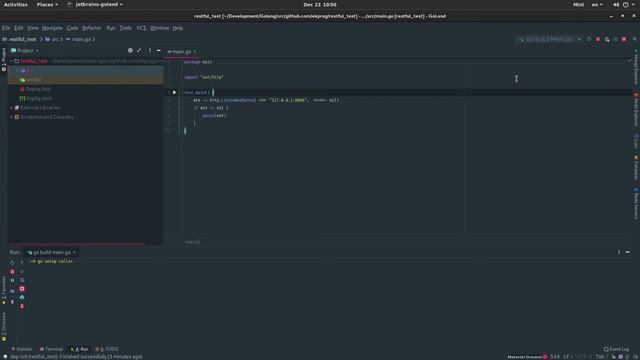The width and height of the screenshot is (640, 360).
Task: Open Run panel options menu icon
Action: [619, 252]
